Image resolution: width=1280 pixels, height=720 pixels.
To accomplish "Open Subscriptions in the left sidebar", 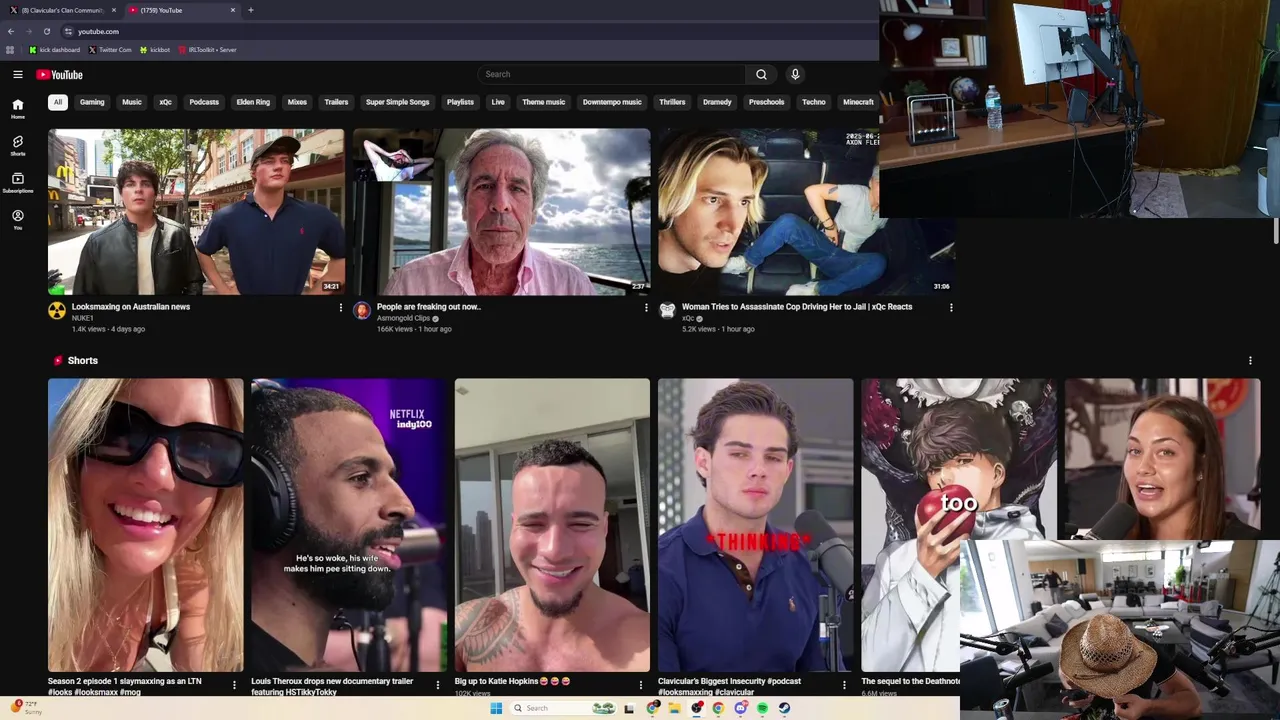I will [x=18, y=183].
